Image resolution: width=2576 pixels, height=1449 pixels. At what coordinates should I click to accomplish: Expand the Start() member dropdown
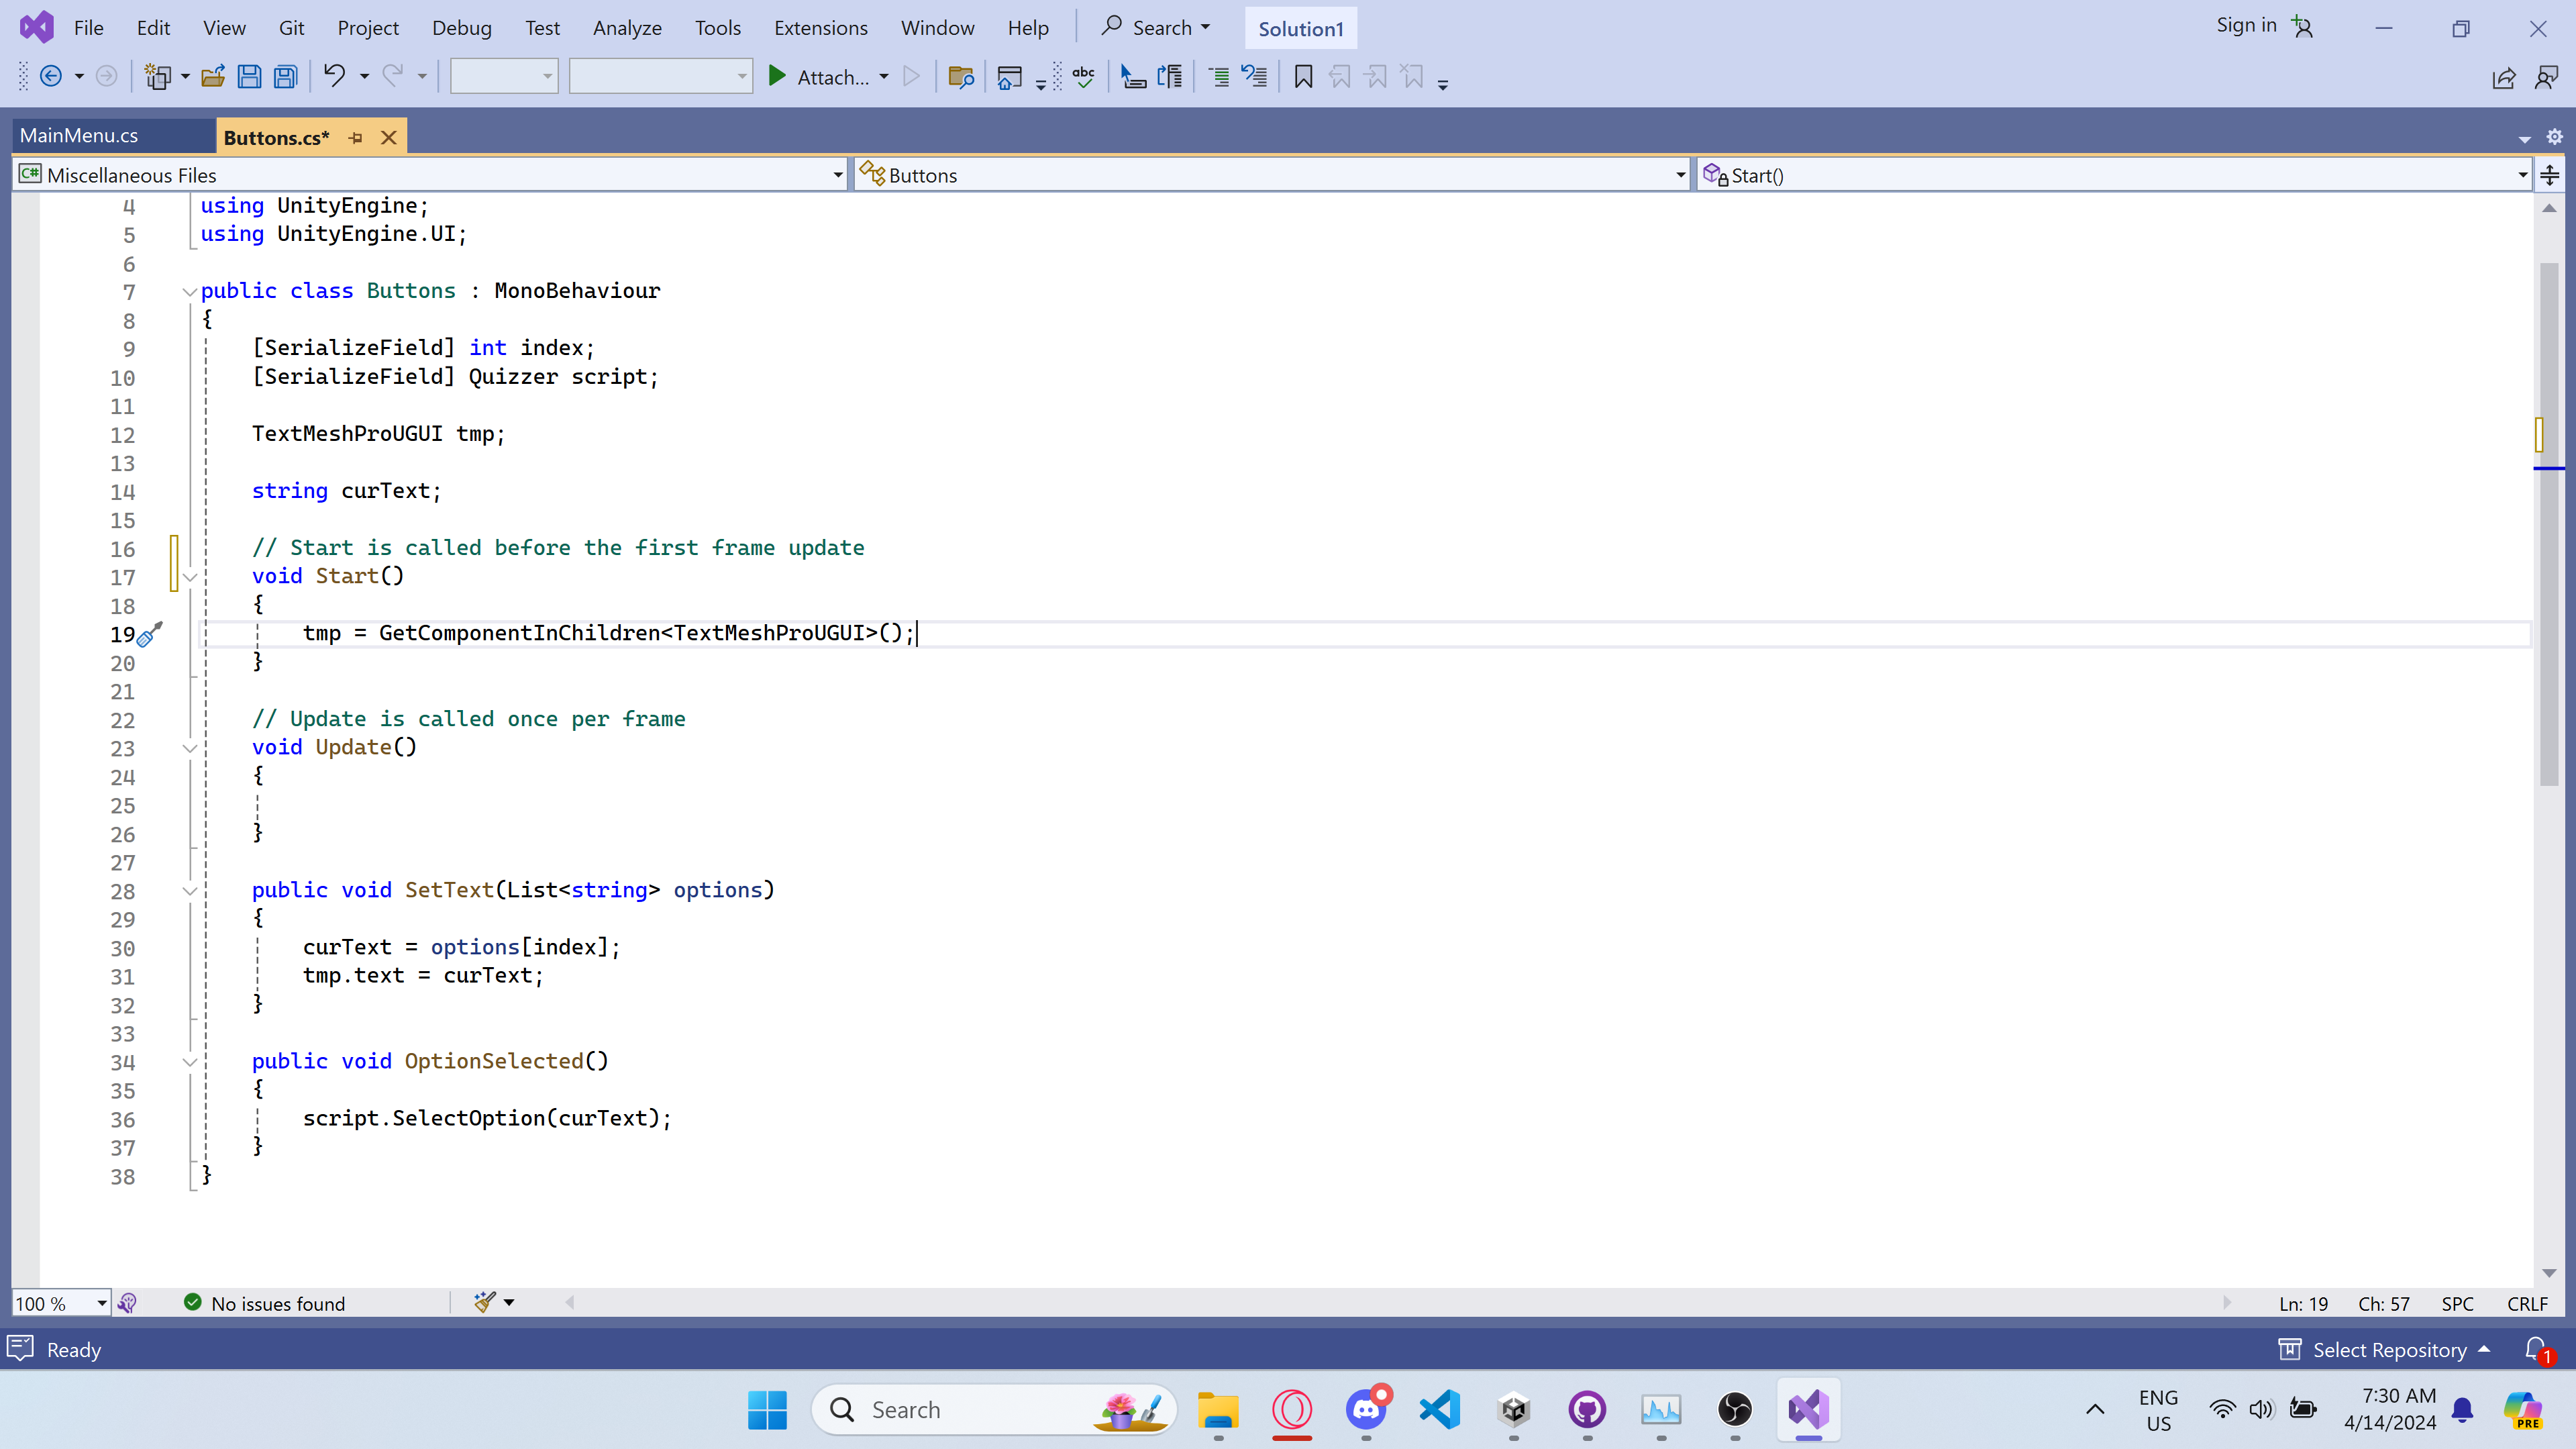point(2522,176)
